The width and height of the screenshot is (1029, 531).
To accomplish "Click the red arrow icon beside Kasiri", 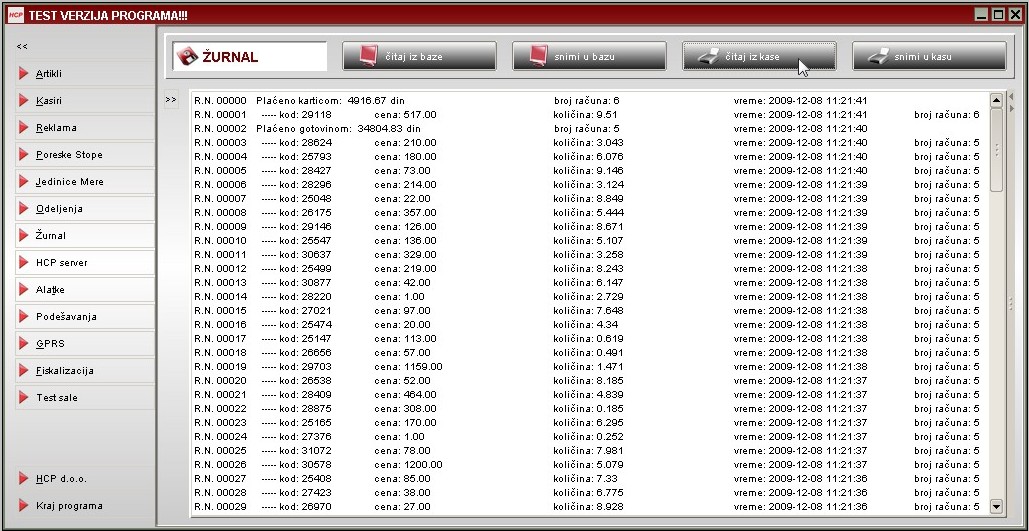I will (x=23, y=101).
